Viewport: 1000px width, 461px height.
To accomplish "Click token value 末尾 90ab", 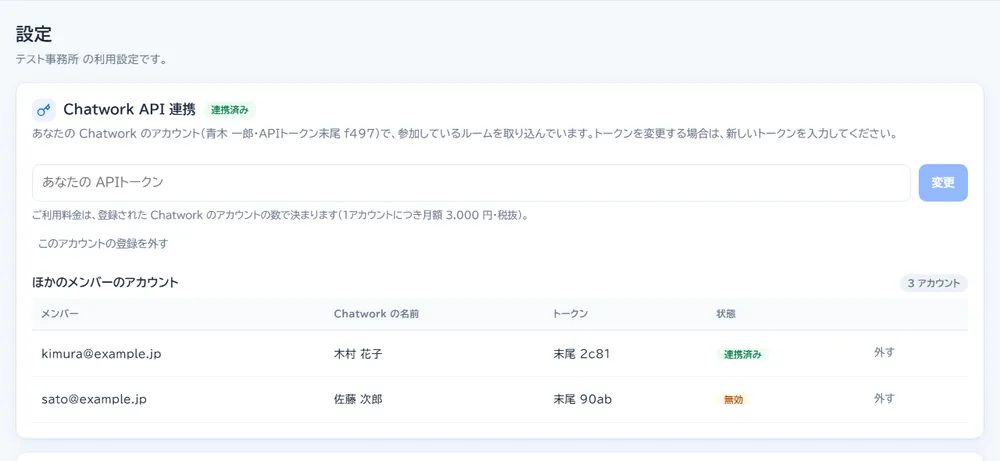I will 583,400.
